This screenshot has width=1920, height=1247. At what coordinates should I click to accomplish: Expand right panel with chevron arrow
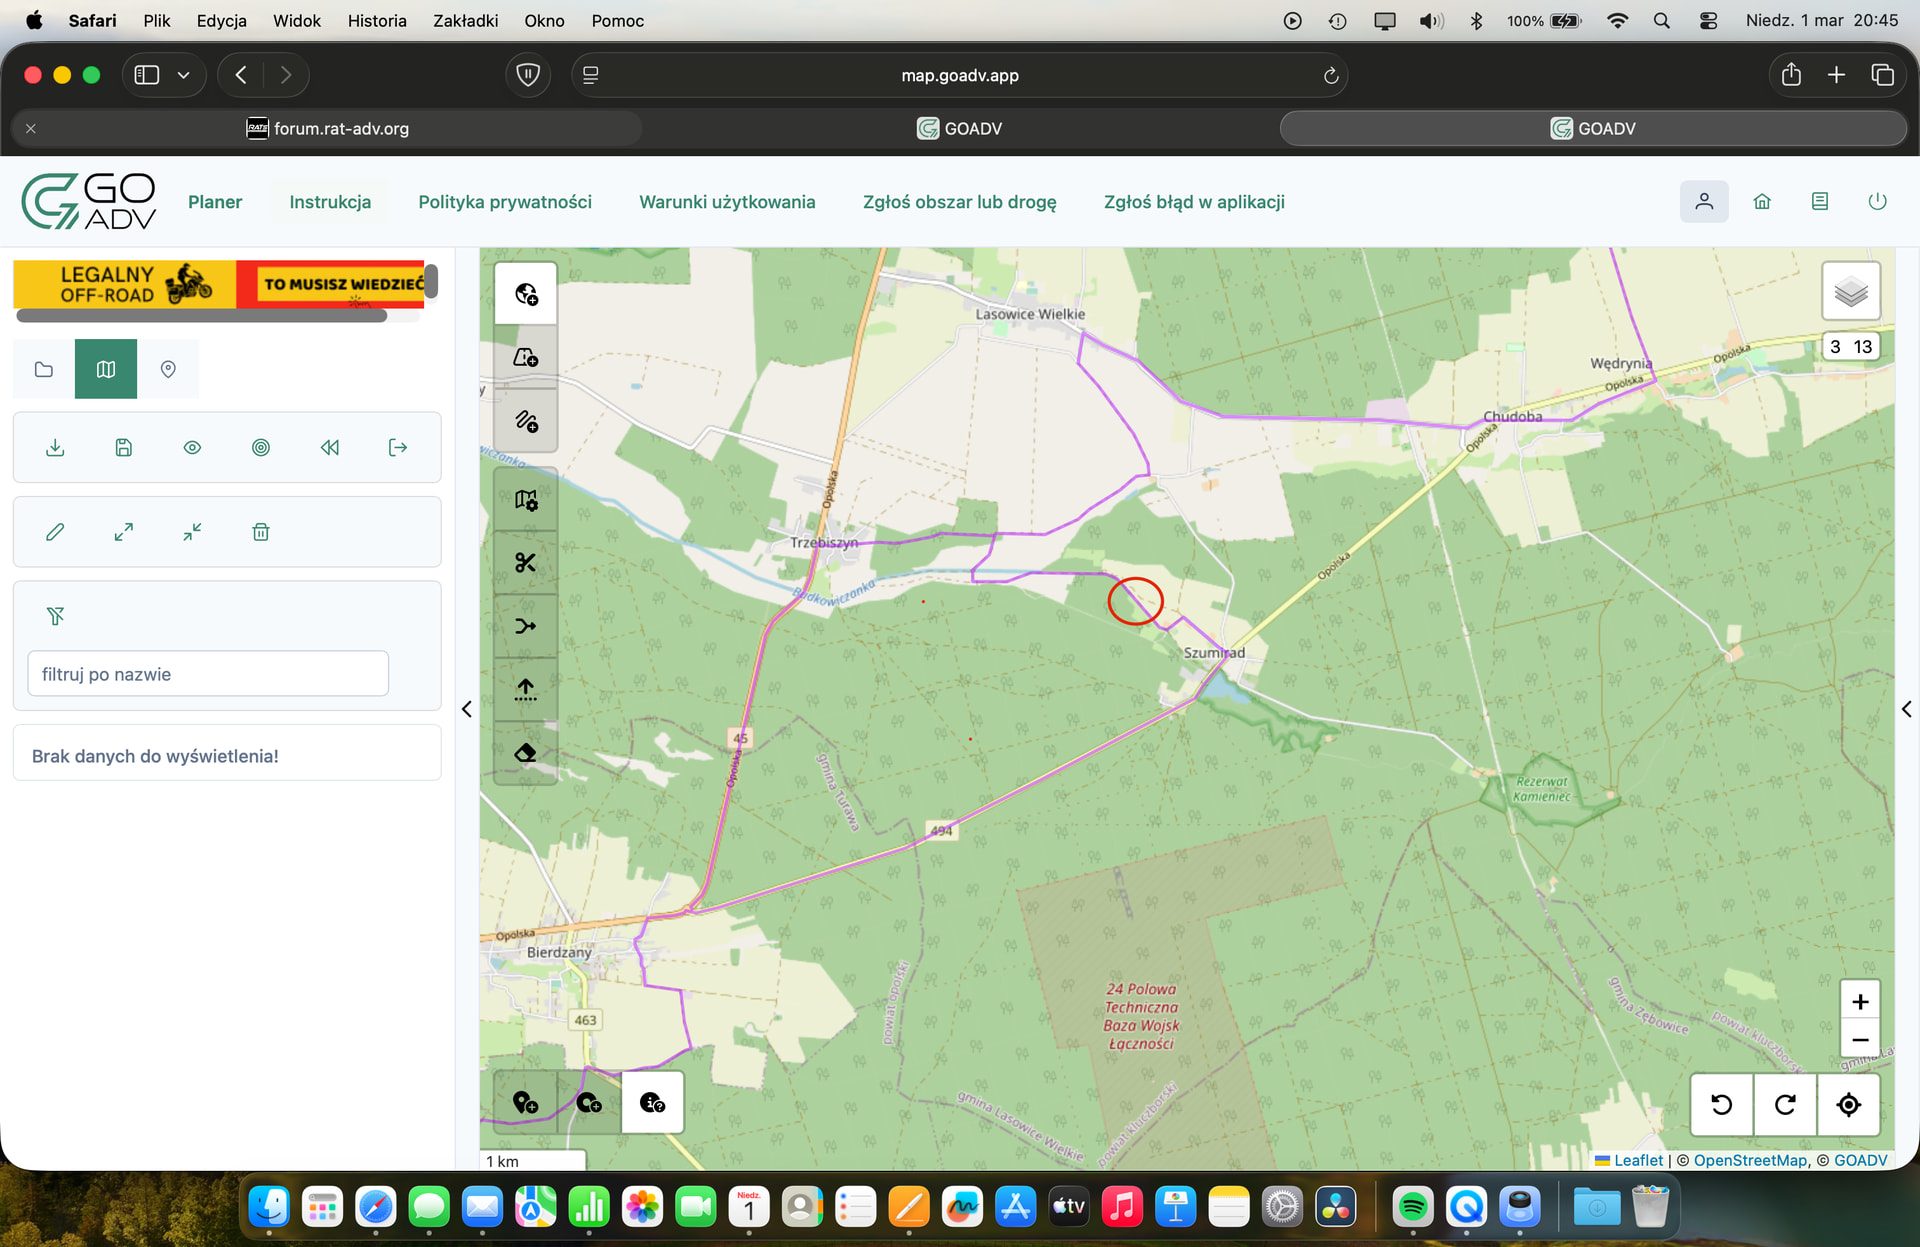point(1906,709)
